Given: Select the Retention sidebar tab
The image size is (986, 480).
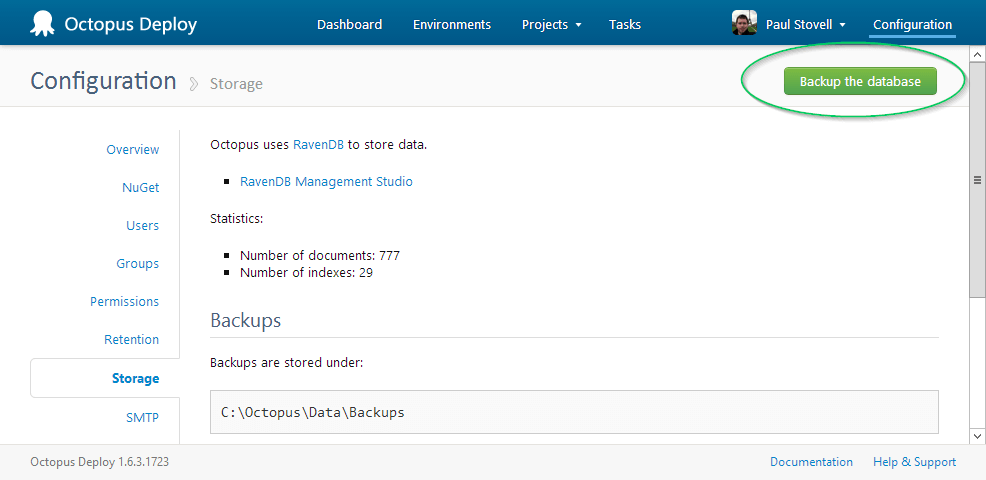Looking at the screenshot, I should 131,340.
